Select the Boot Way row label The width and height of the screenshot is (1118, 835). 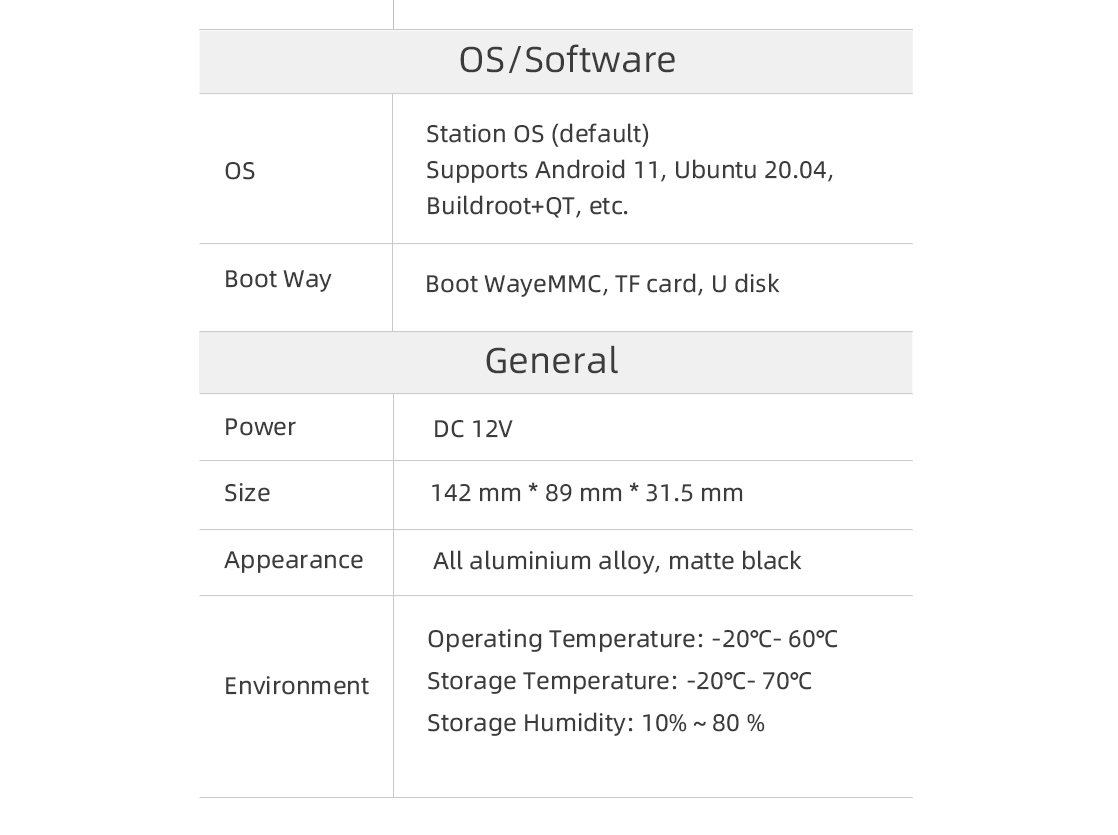278,279
